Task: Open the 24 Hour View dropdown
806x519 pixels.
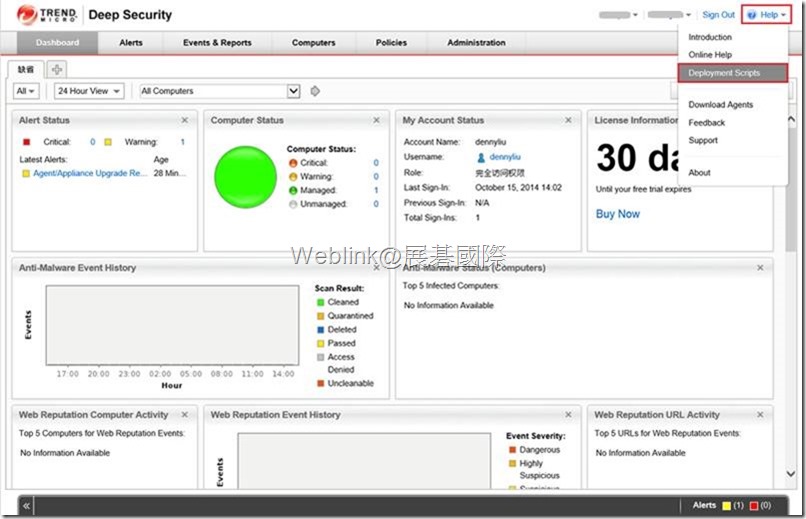Action: (89, 91)
